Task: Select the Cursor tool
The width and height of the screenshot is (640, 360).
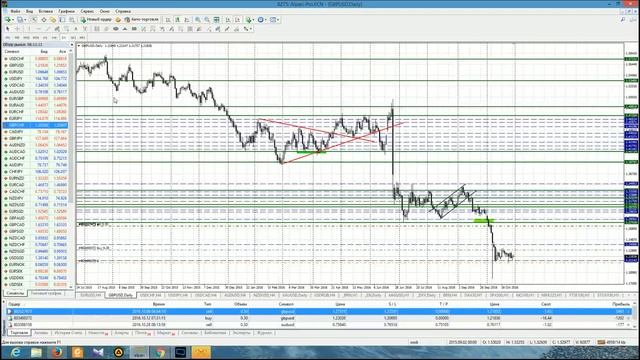Action: (7, 29)
